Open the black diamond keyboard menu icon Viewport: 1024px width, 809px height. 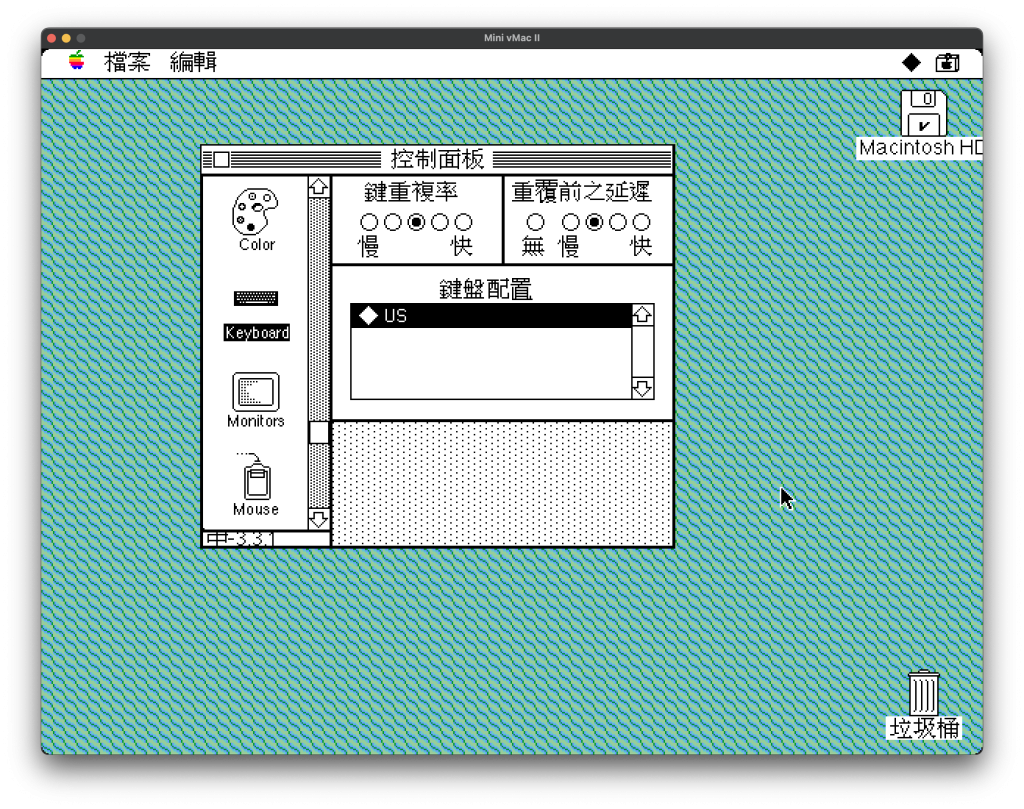click(911, 63)
